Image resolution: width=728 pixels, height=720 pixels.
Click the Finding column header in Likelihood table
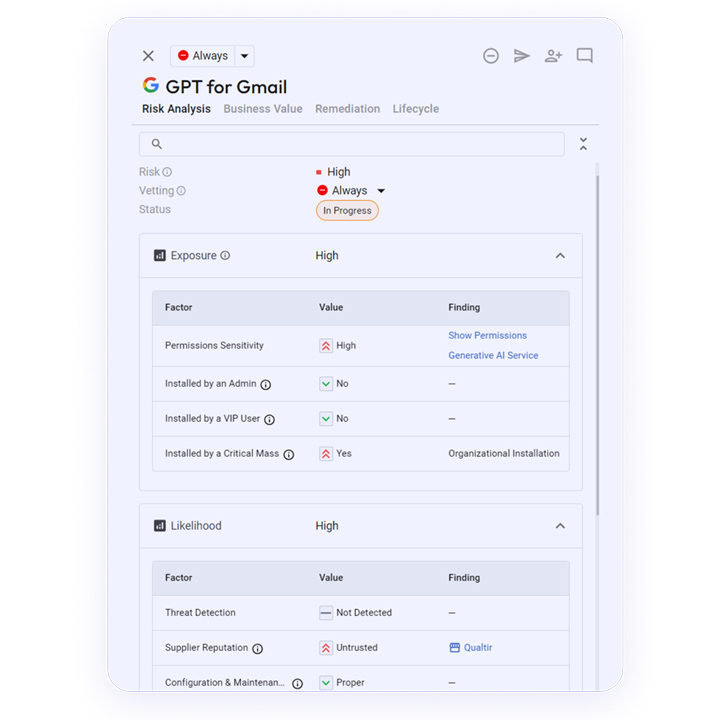click(464, 577)
